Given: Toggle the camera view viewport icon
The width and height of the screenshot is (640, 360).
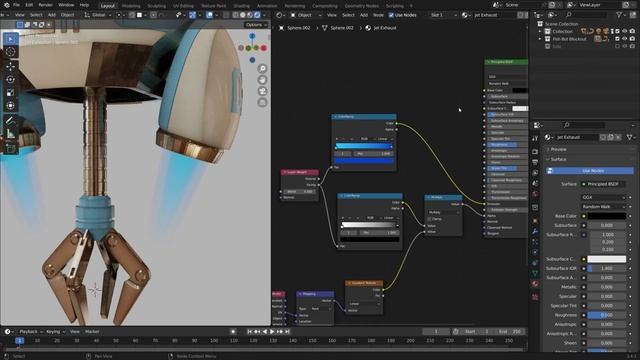Looking at the screenshot, I should point(262,91).
